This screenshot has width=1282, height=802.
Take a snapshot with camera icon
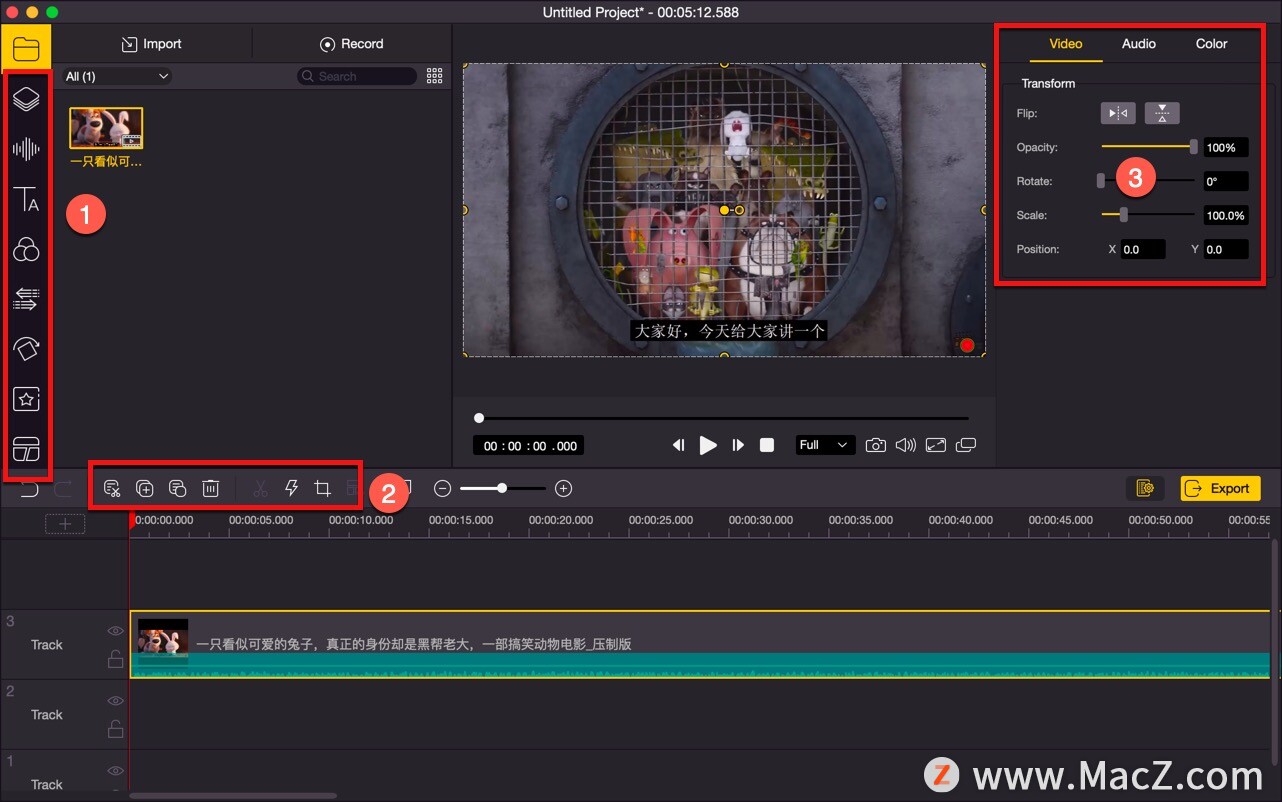[875, 445]
